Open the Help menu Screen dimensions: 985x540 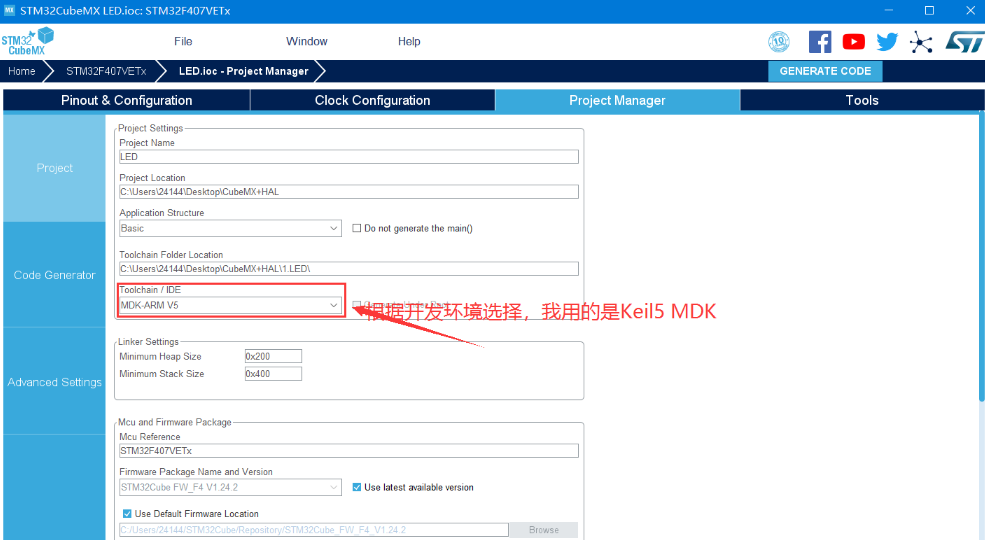coord(409,41)
